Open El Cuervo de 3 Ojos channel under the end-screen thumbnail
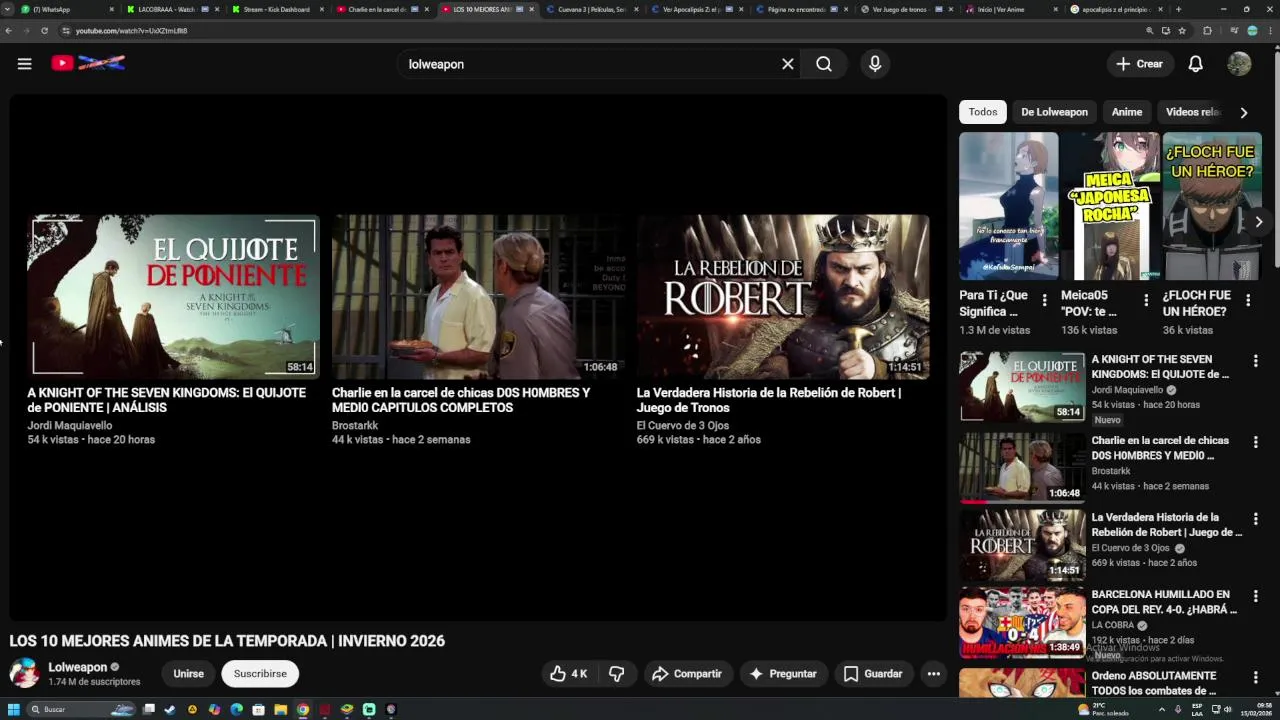This screenshot has width=1280, height=720. [x=683, y=425]
